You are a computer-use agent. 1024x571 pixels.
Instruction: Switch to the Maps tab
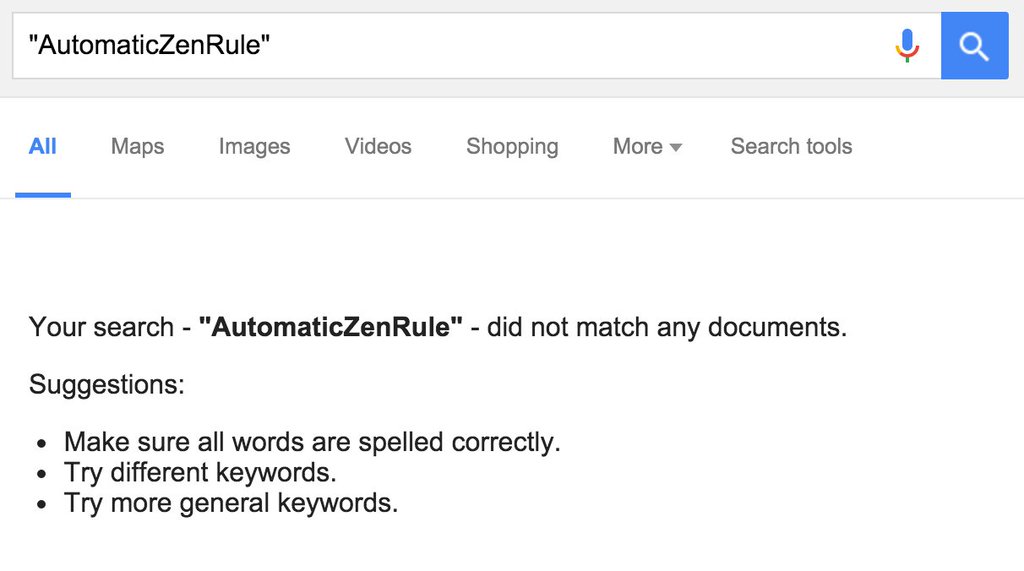137,146
